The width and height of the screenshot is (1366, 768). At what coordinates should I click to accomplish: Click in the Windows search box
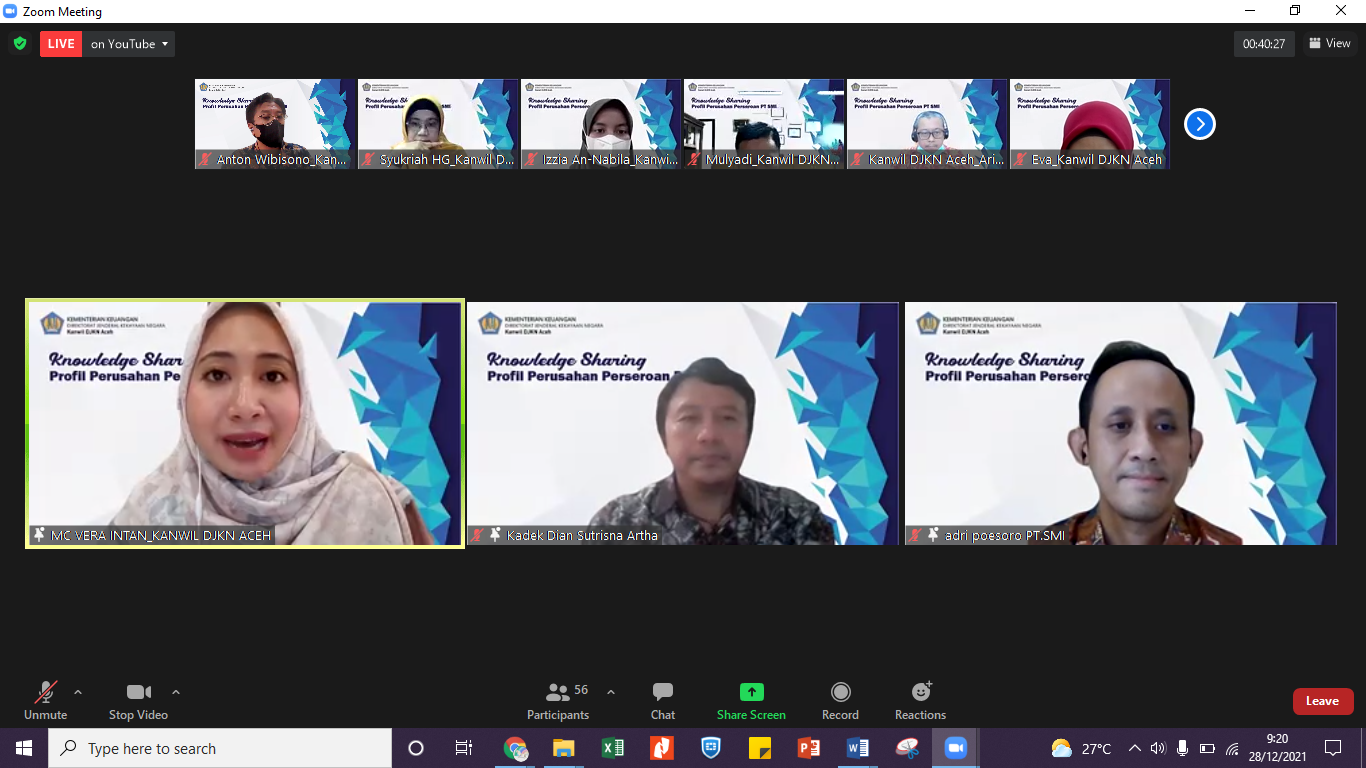pos(220,748)
